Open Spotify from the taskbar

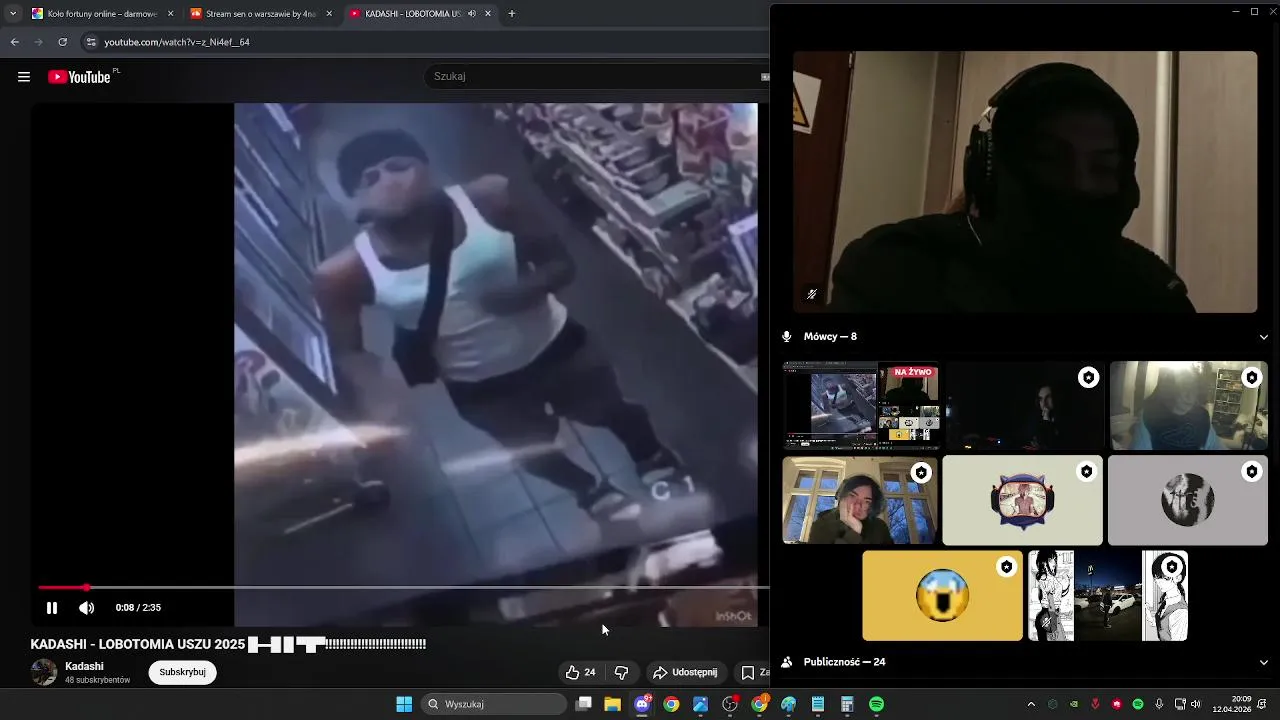(876, 704)
